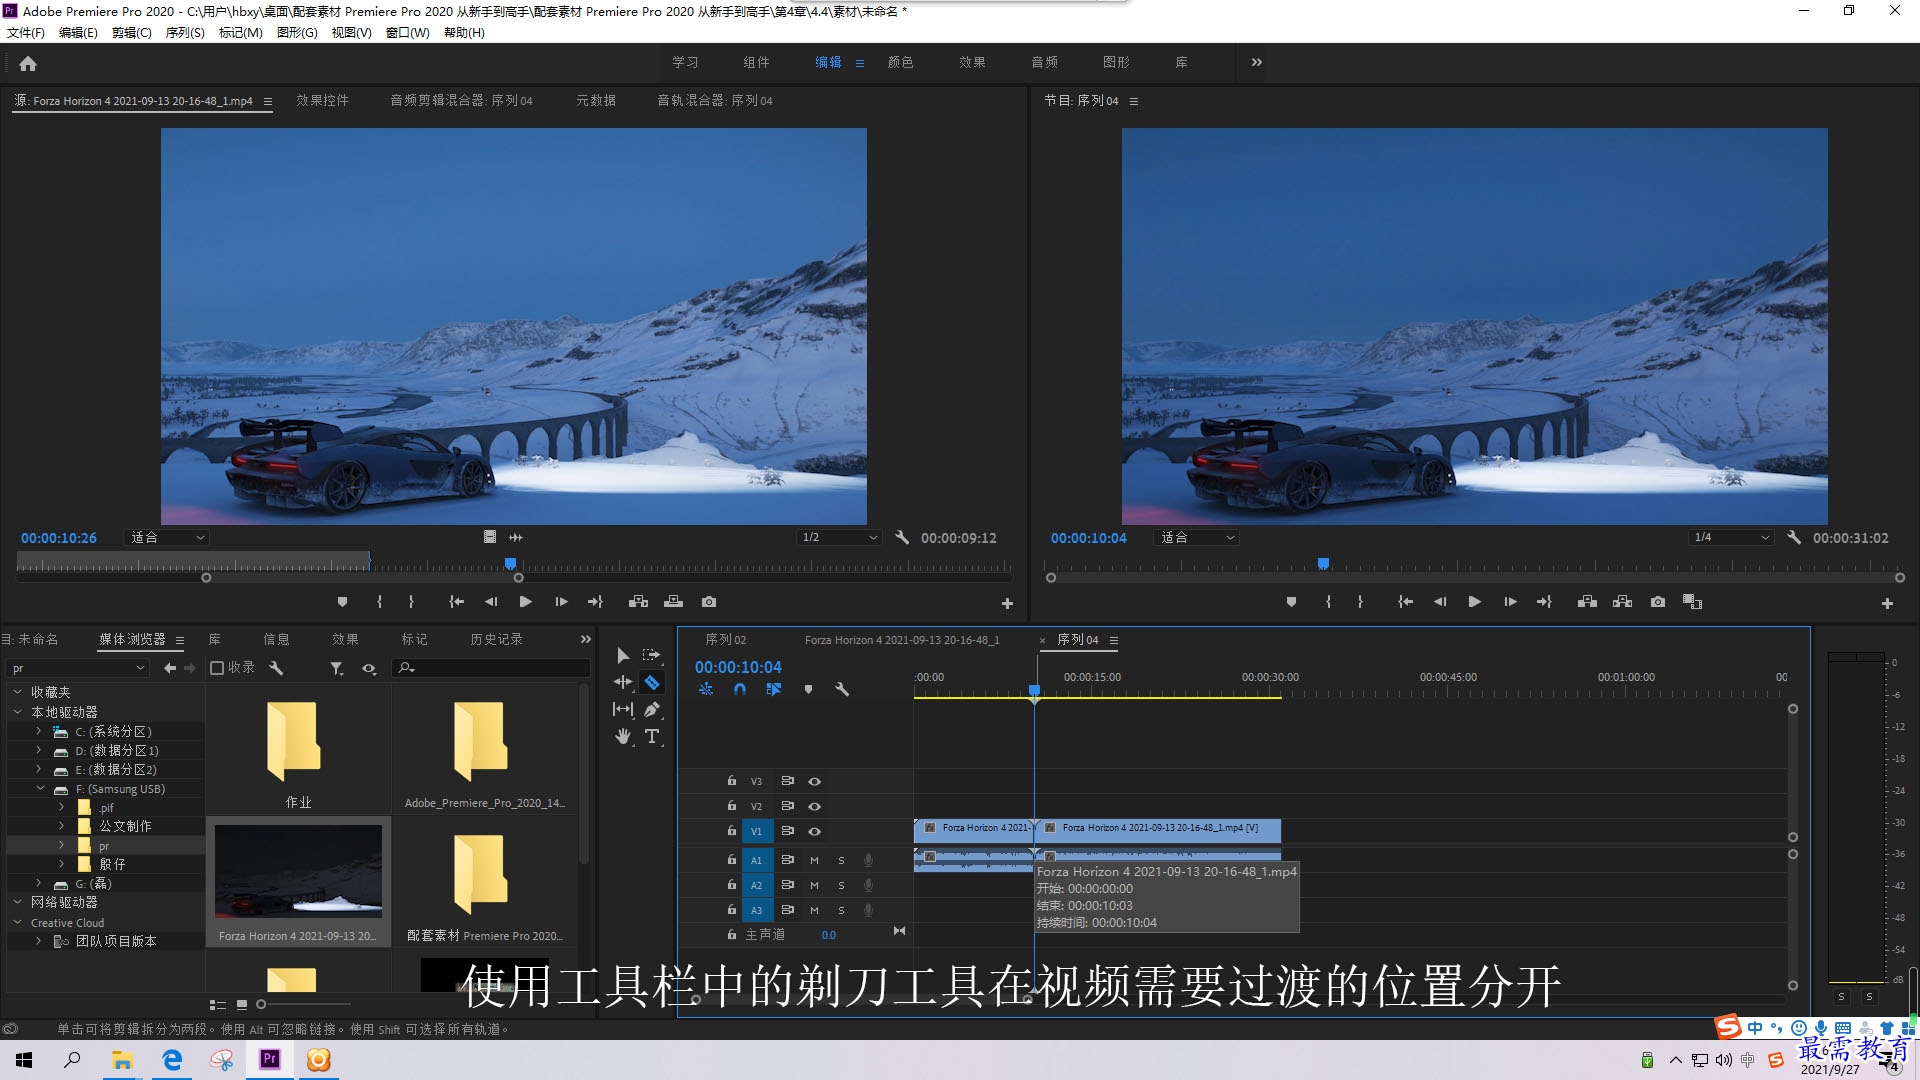
Task: Switch to the 效果 workspace
Action: [x=972, y=62]
